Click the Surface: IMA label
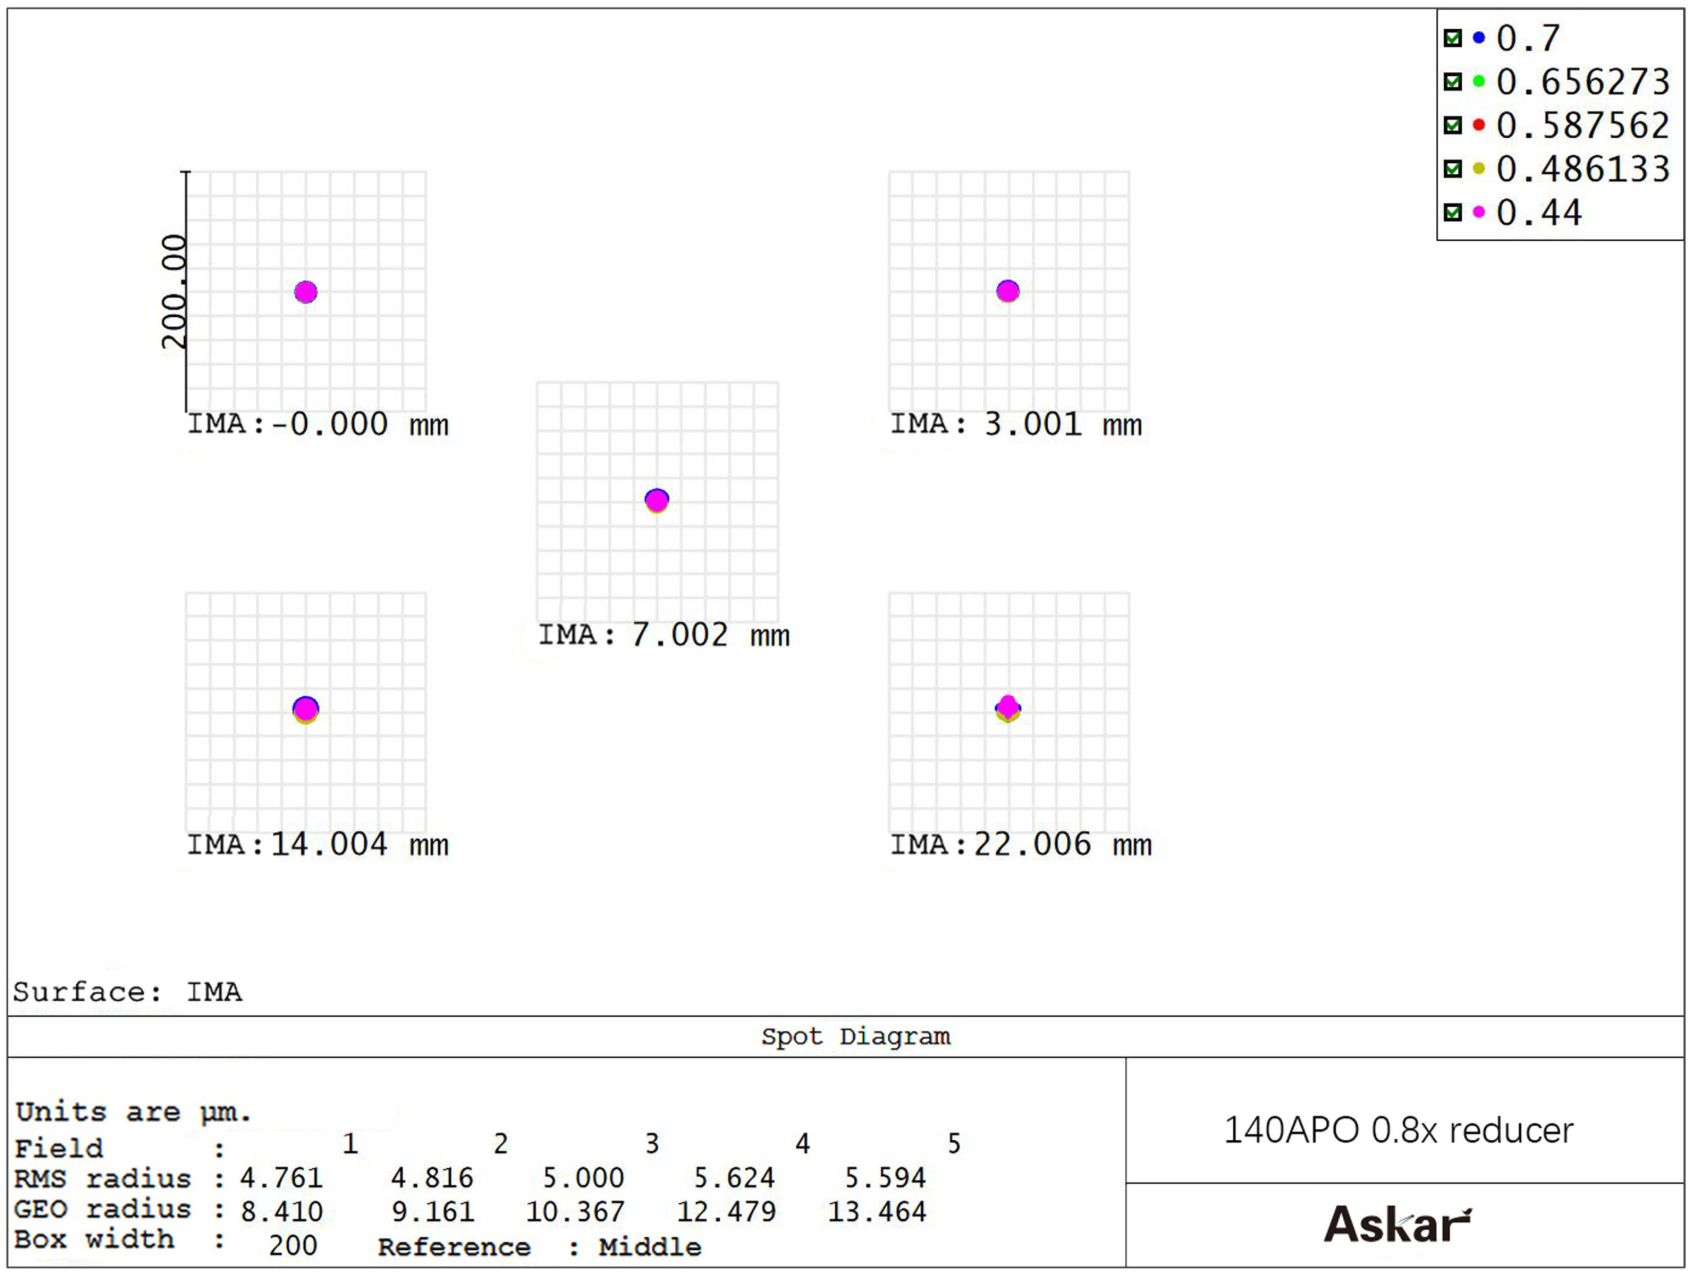 tap(127, 992)
